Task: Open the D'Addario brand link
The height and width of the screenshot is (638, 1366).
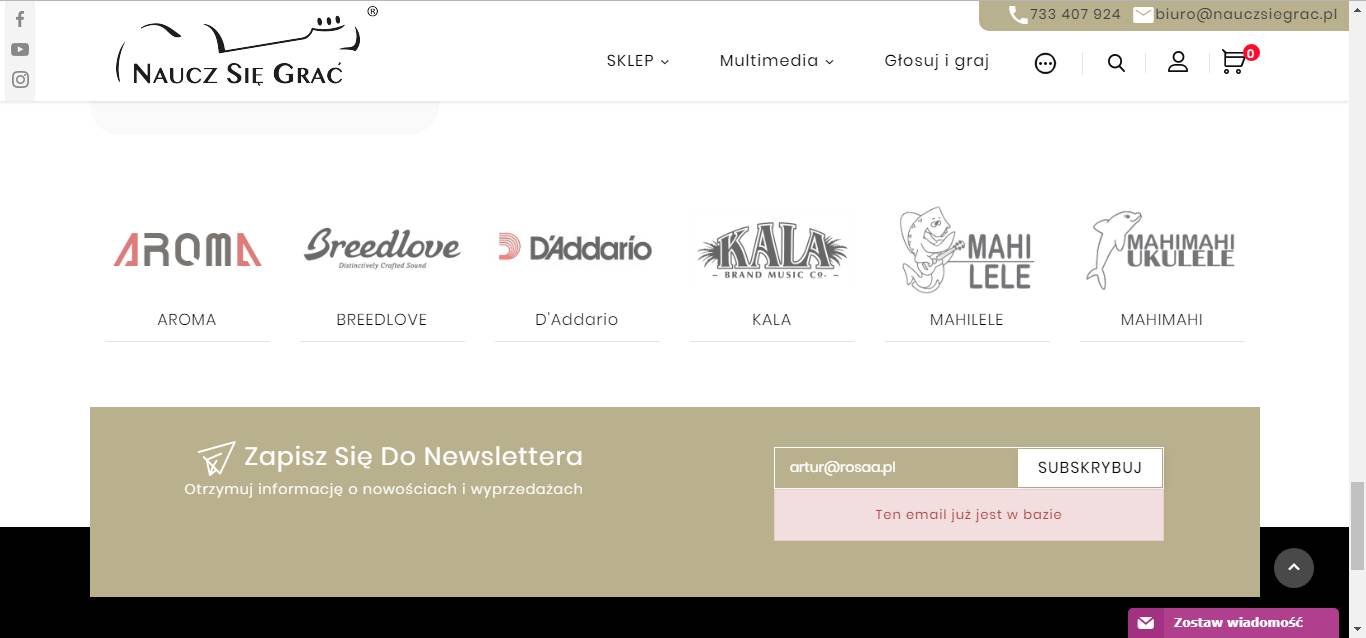Action: pos(576,320)
